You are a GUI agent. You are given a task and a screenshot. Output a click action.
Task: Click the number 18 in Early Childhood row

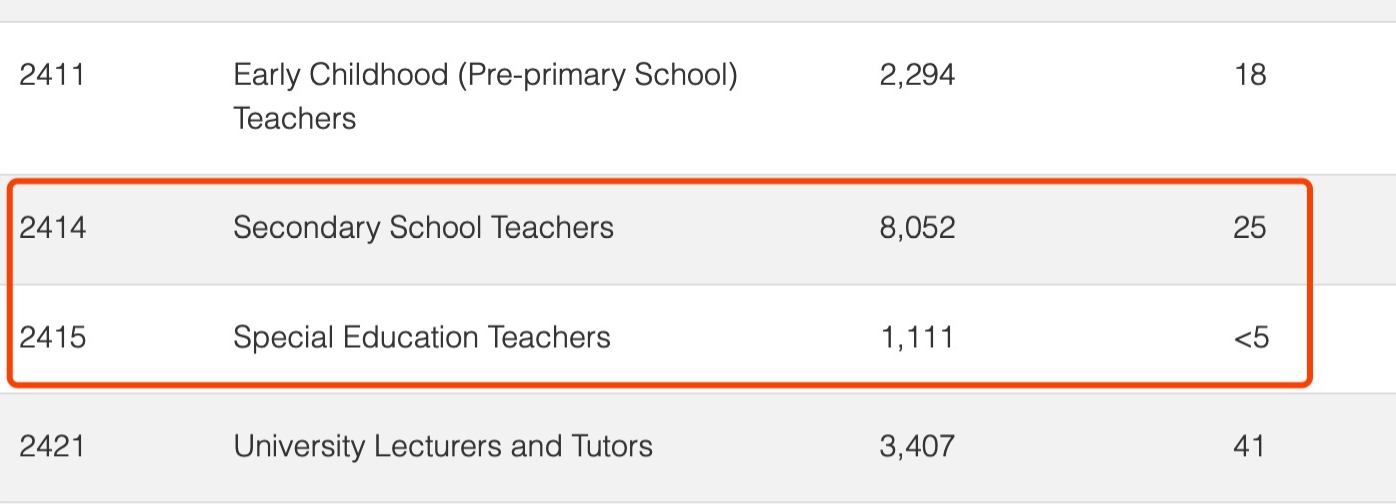pyautogui.click(x=1250, y=75)
